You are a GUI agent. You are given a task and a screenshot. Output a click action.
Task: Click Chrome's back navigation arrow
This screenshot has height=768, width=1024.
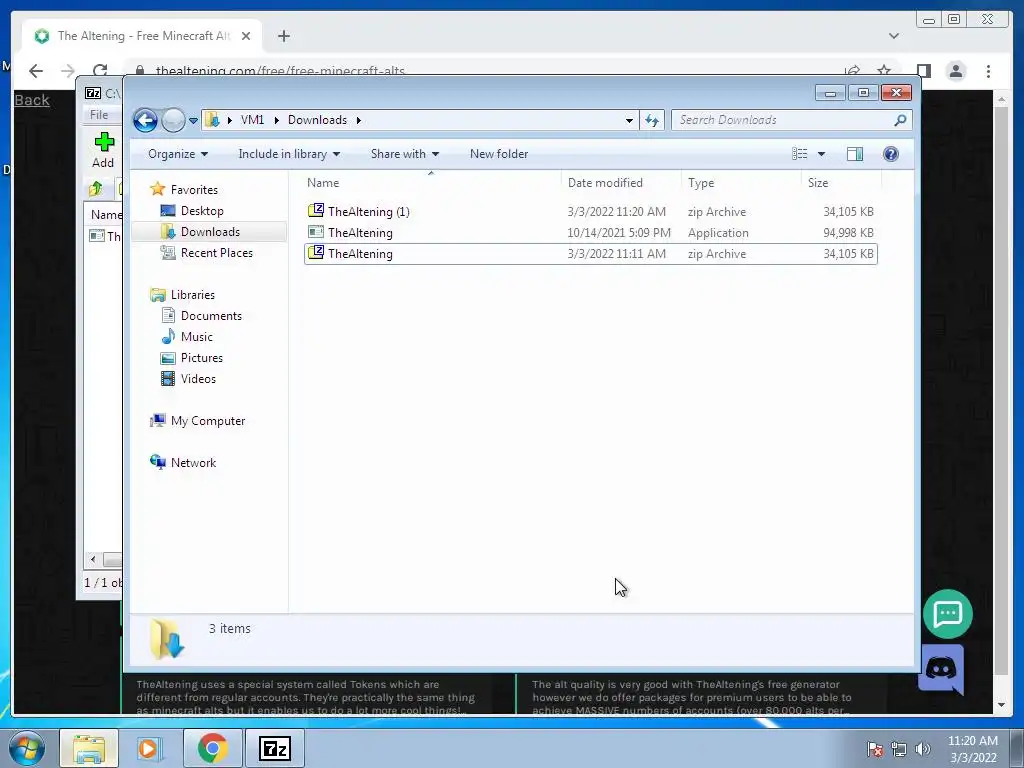[x=36, y=71]
